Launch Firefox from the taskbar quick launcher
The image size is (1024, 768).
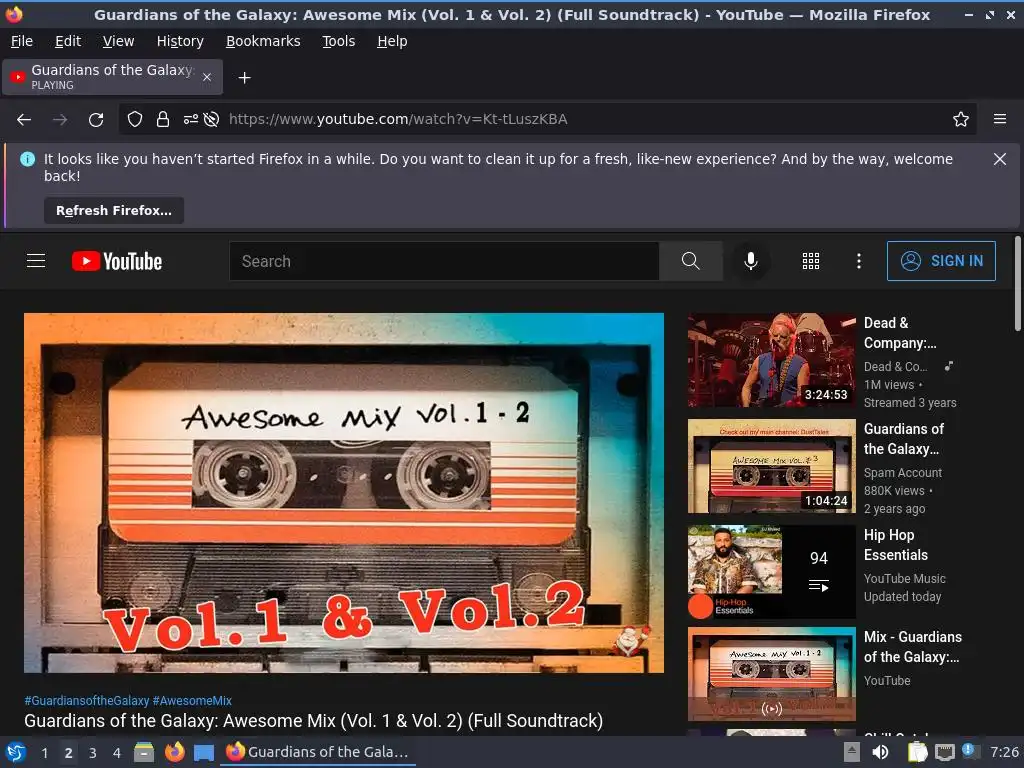[x=174, y=752]
